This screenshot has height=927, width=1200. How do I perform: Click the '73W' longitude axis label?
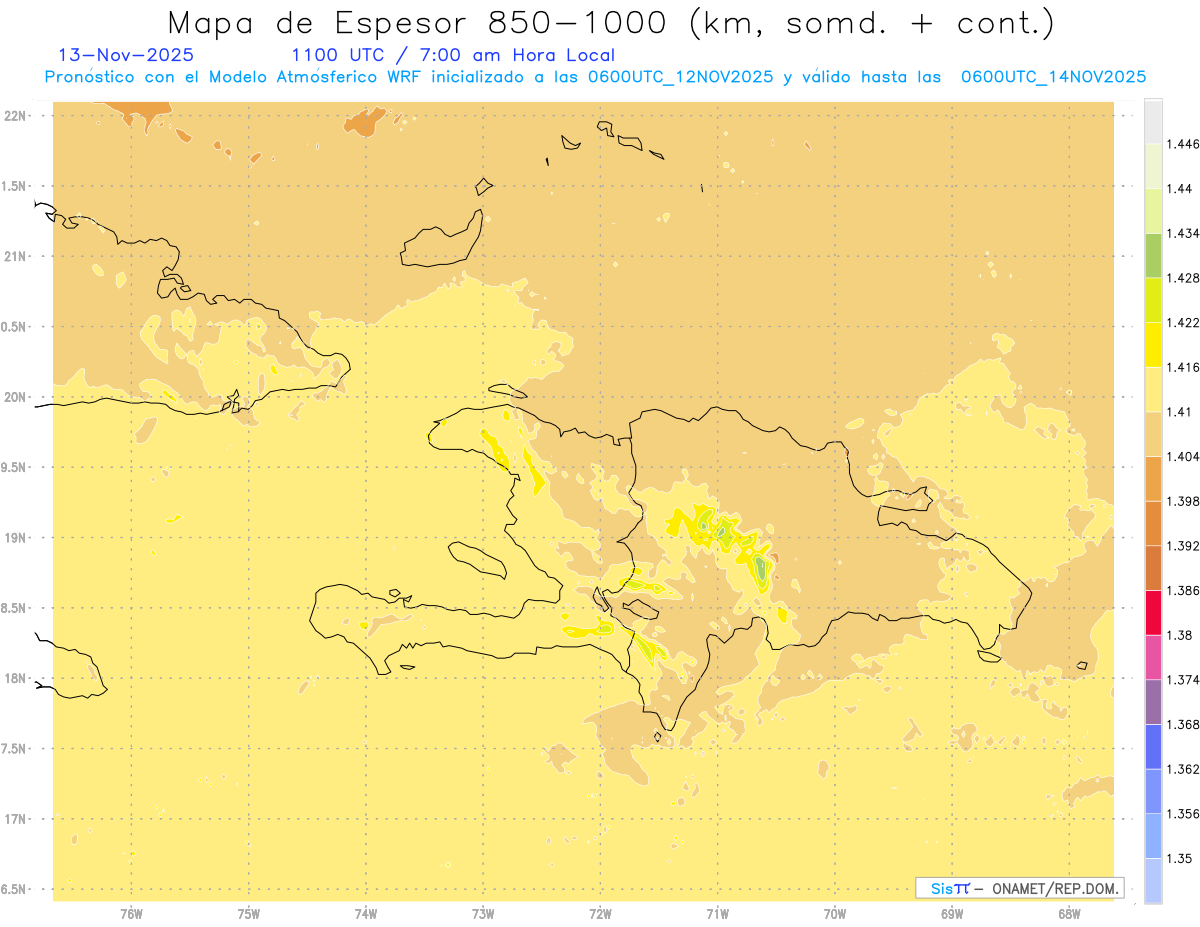[483, 915]
